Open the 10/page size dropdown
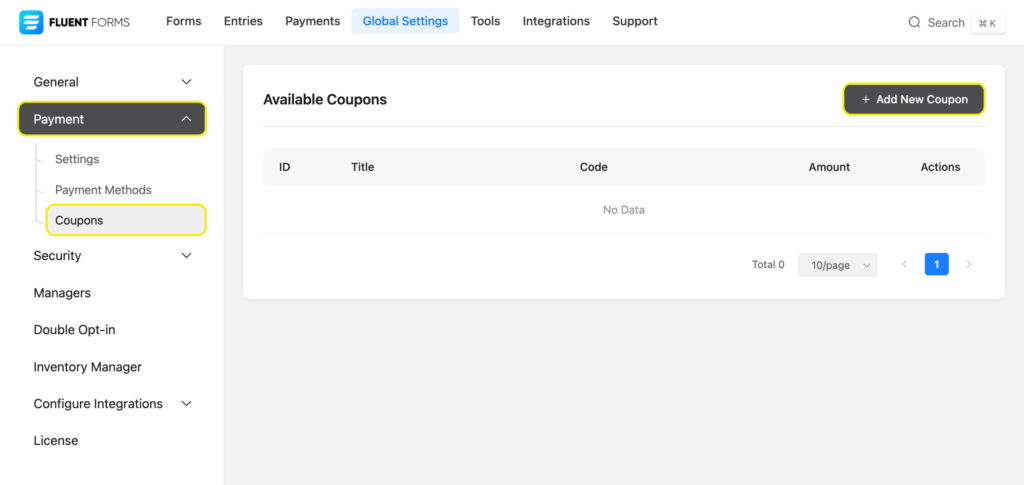Image resolution: width=1024 pixels, height=485 pixels. 837,265
